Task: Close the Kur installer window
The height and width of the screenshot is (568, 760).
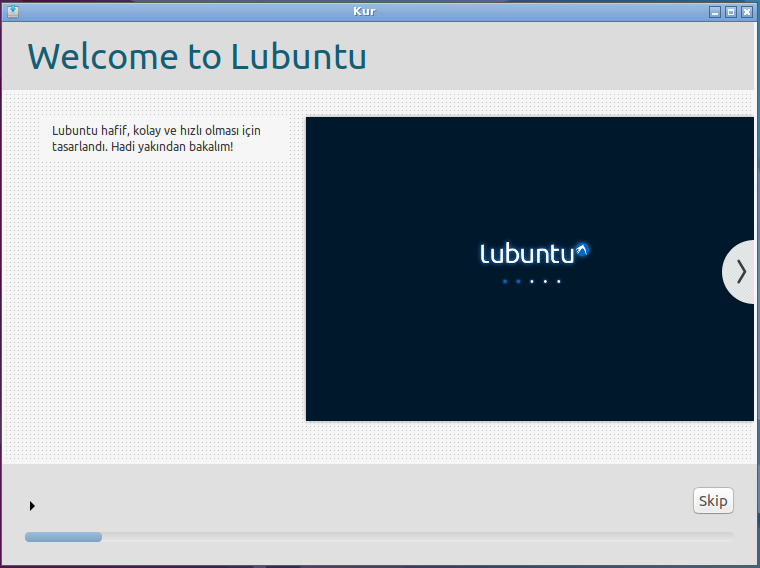Action: click(x=746, y=12)
